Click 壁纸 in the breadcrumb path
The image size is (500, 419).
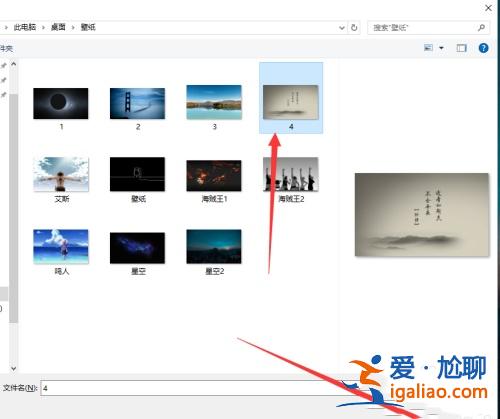pyautogui.click(x=88, y=27)
